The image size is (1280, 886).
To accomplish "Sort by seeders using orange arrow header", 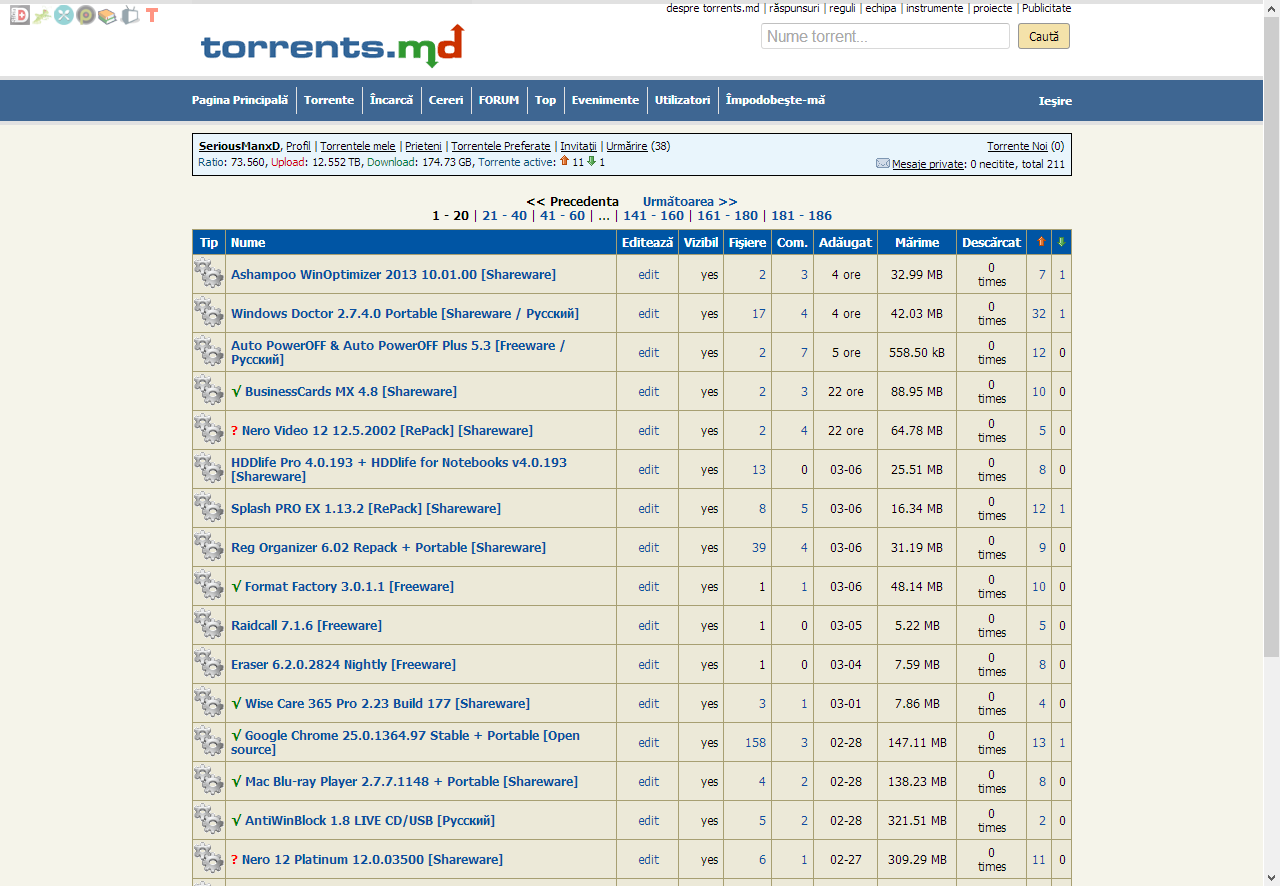I will 1041,242.
